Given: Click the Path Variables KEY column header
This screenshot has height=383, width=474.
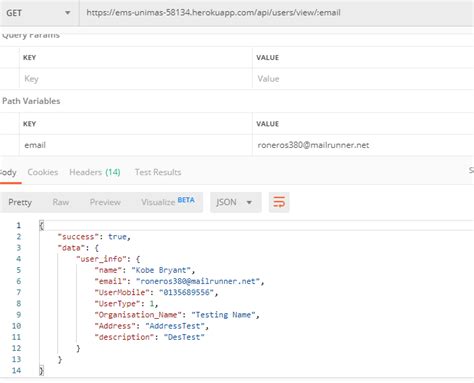Looking at the screenshot, I should click(x=29, y=124).
